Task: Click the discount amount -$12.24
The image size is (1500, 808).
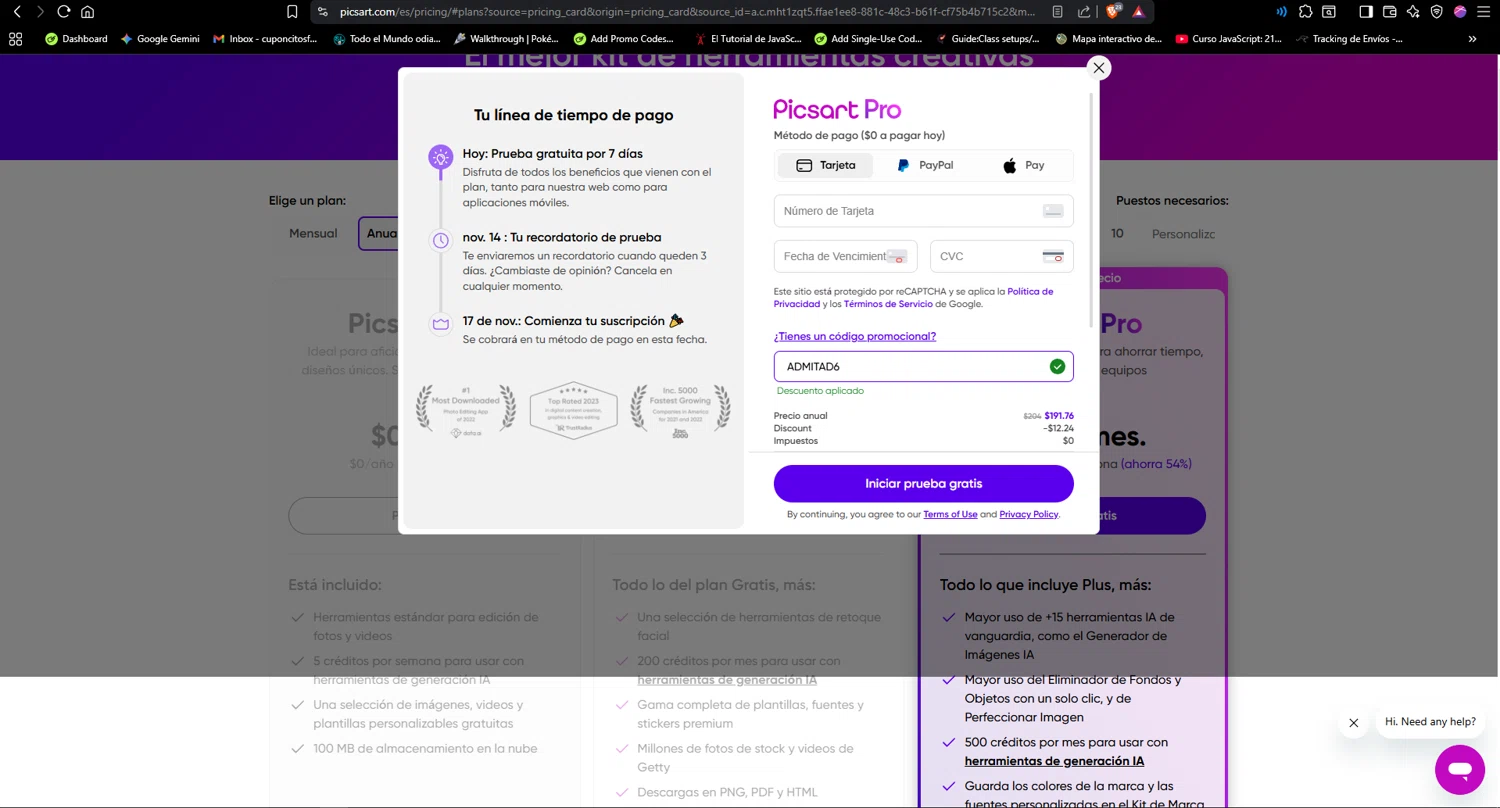Action: (1059, 428)
